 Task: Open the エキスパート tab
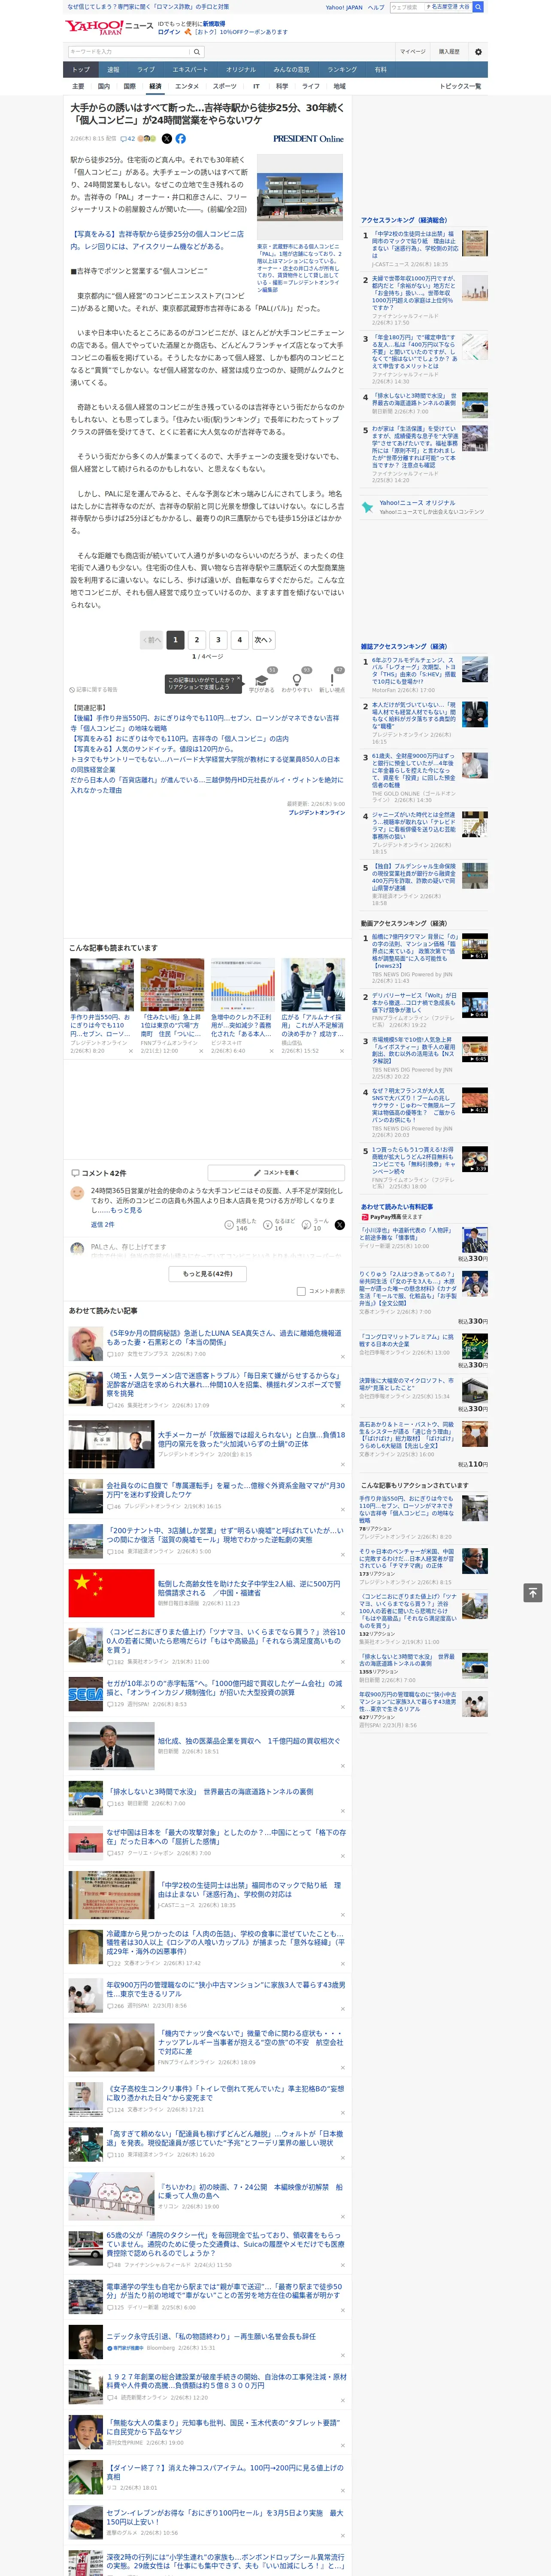pos(190,70)
